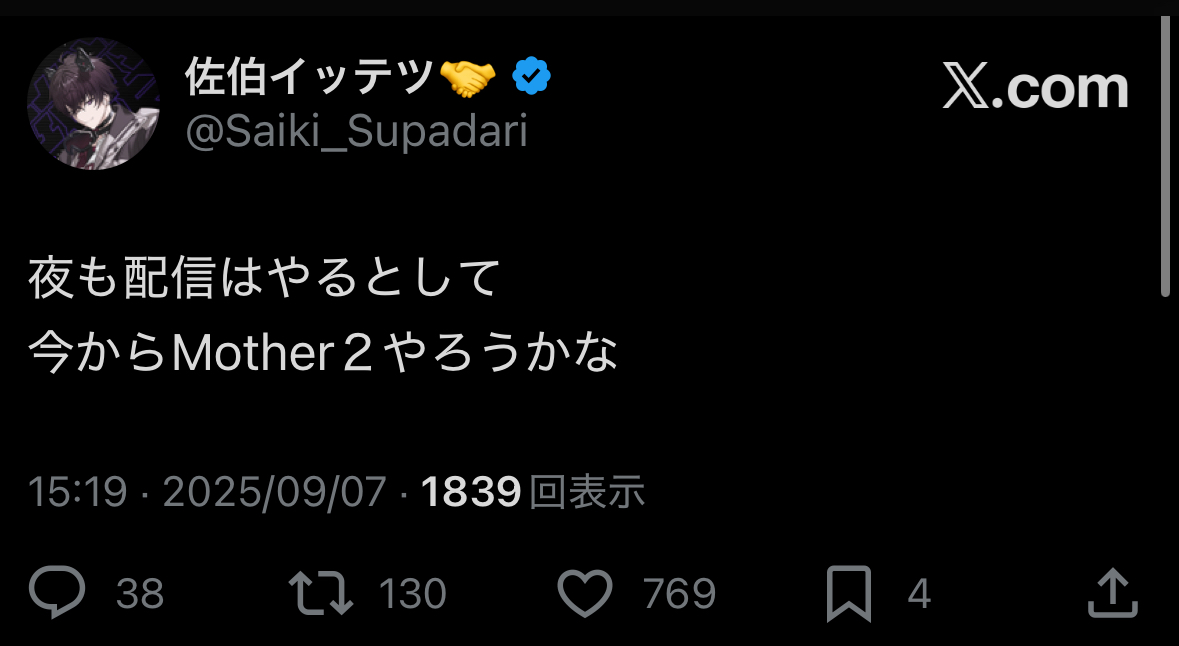Open the 佐伯イッテツ display name
The width and height of the screenshot is (1179, 646).
click(310, 77)
